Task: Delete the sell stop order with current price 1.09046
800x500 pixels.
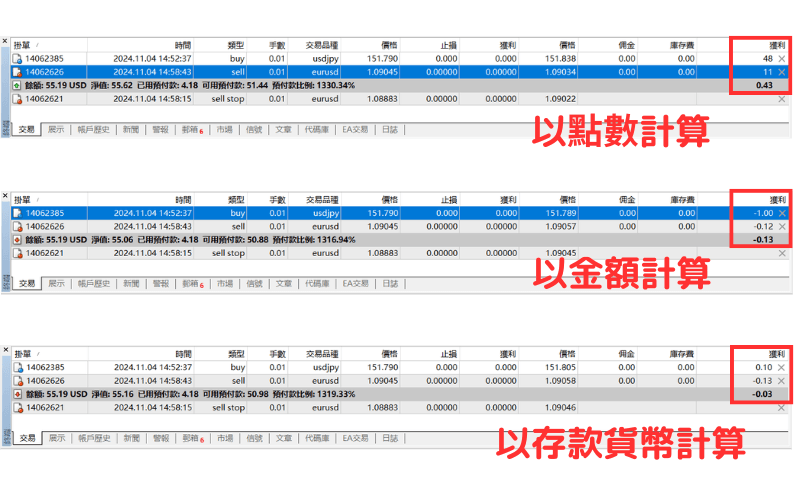Action: (782, 408)
